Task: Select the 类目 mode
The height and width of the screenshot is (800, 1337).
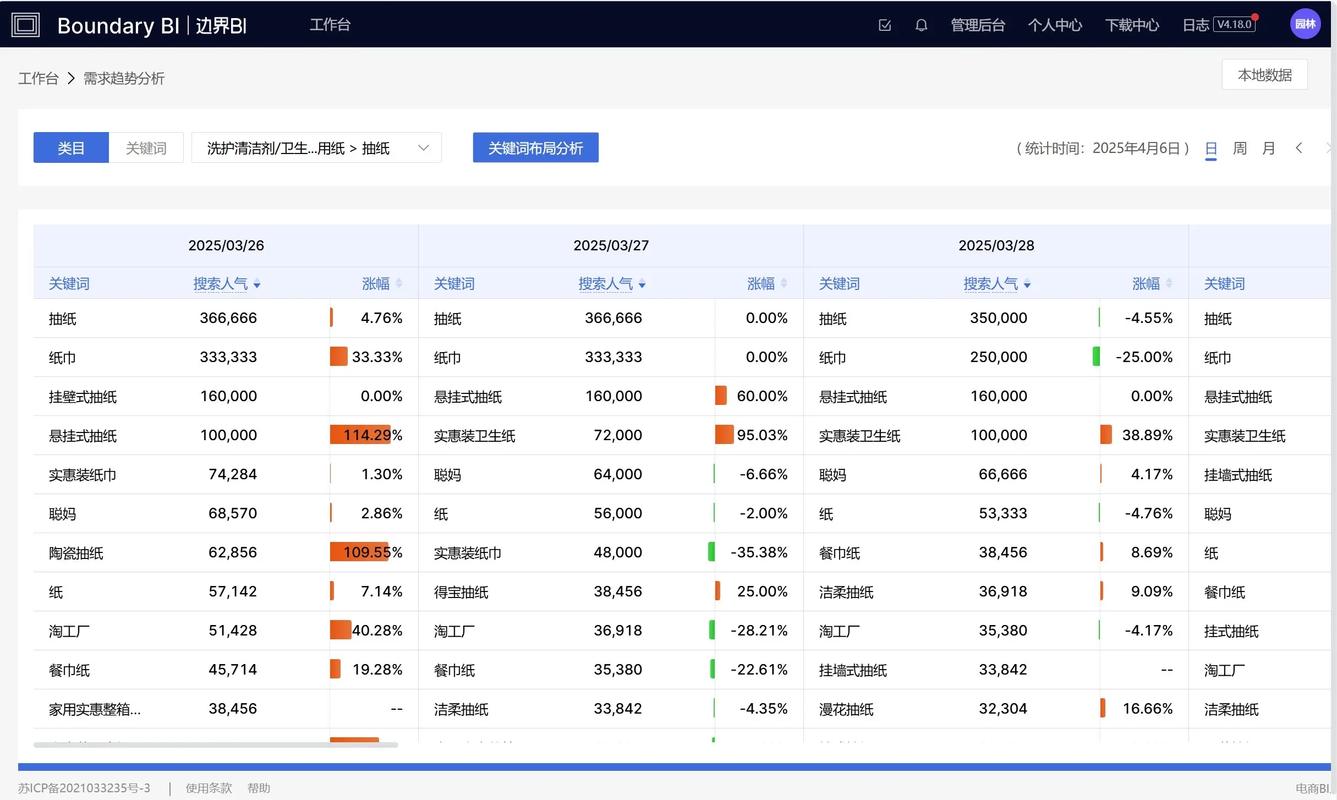Action: point(70,147)
